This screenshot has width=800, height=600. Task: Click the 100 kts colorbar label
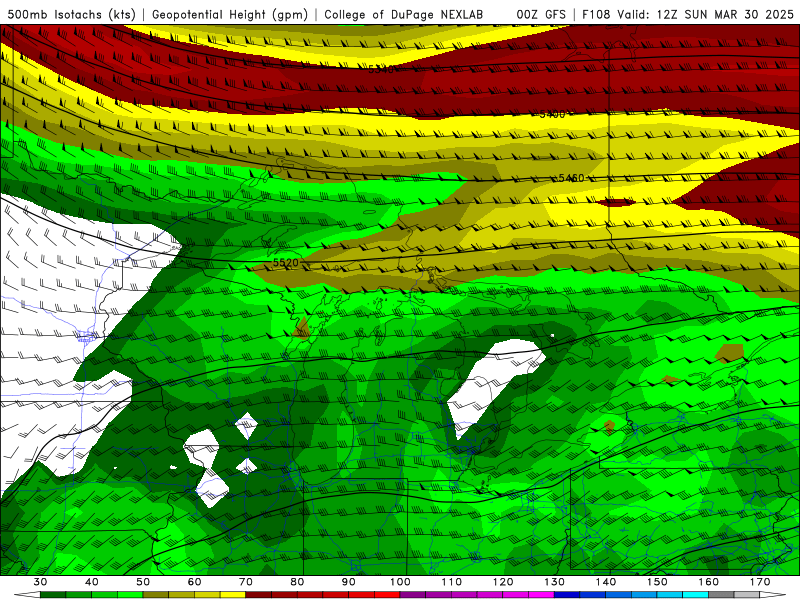tap(400, 582)
